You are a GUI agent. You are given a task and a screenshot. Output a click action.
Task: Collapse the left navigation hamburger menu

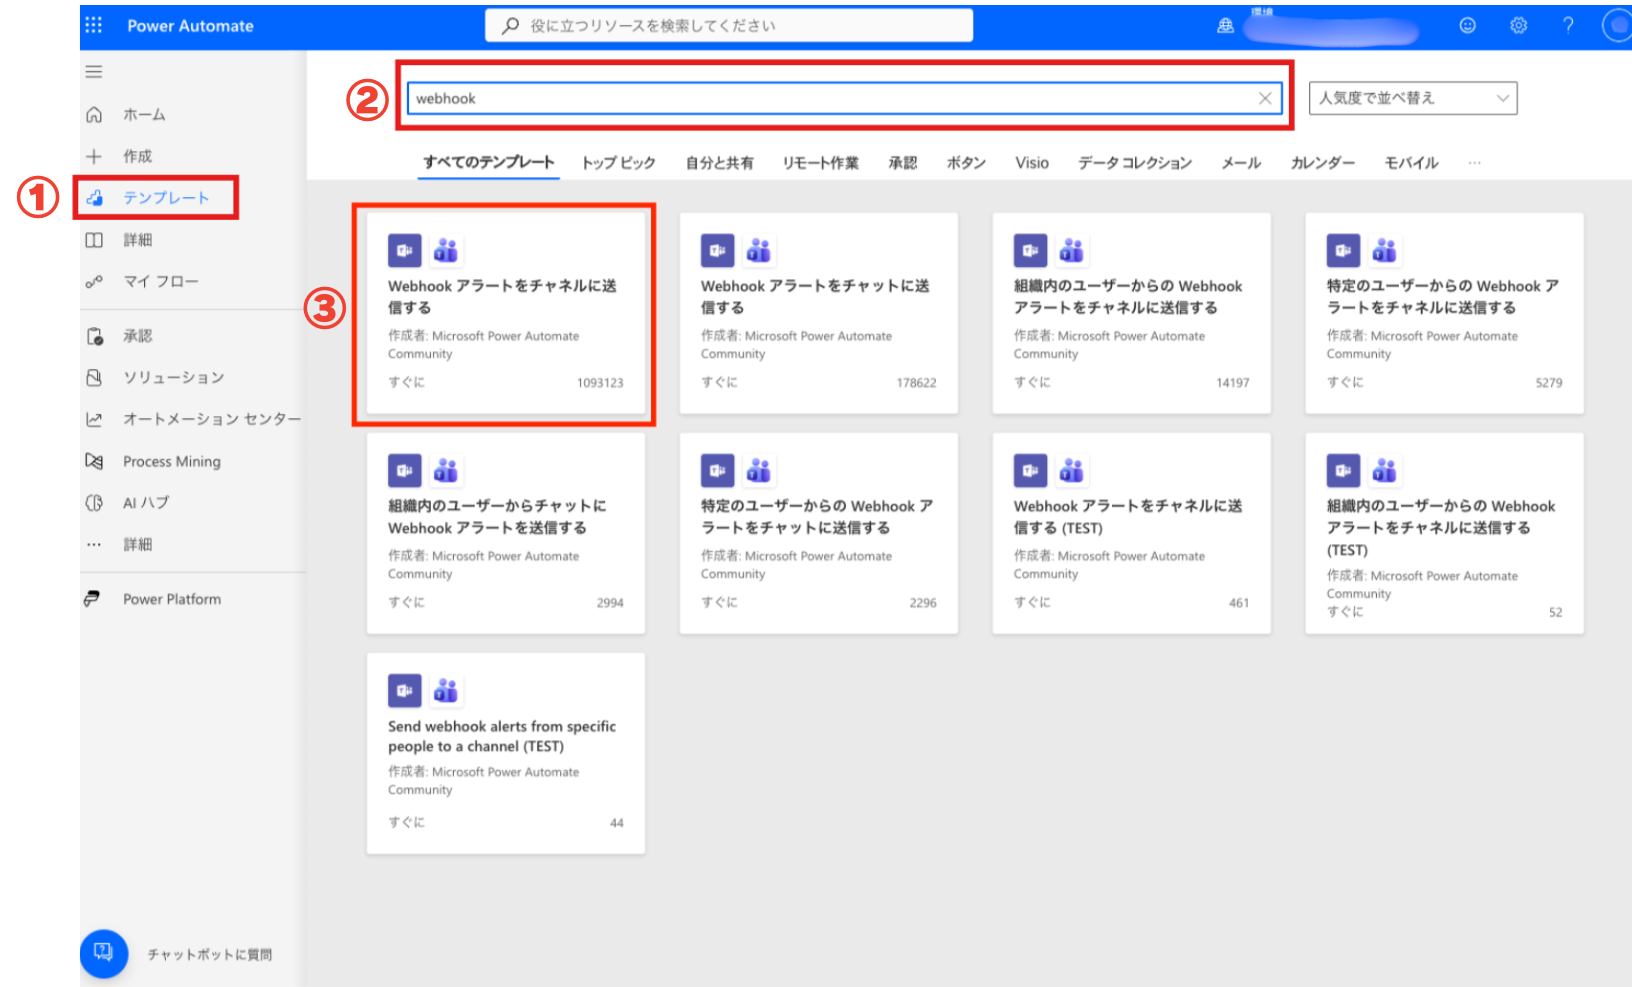tap(94, 72)
